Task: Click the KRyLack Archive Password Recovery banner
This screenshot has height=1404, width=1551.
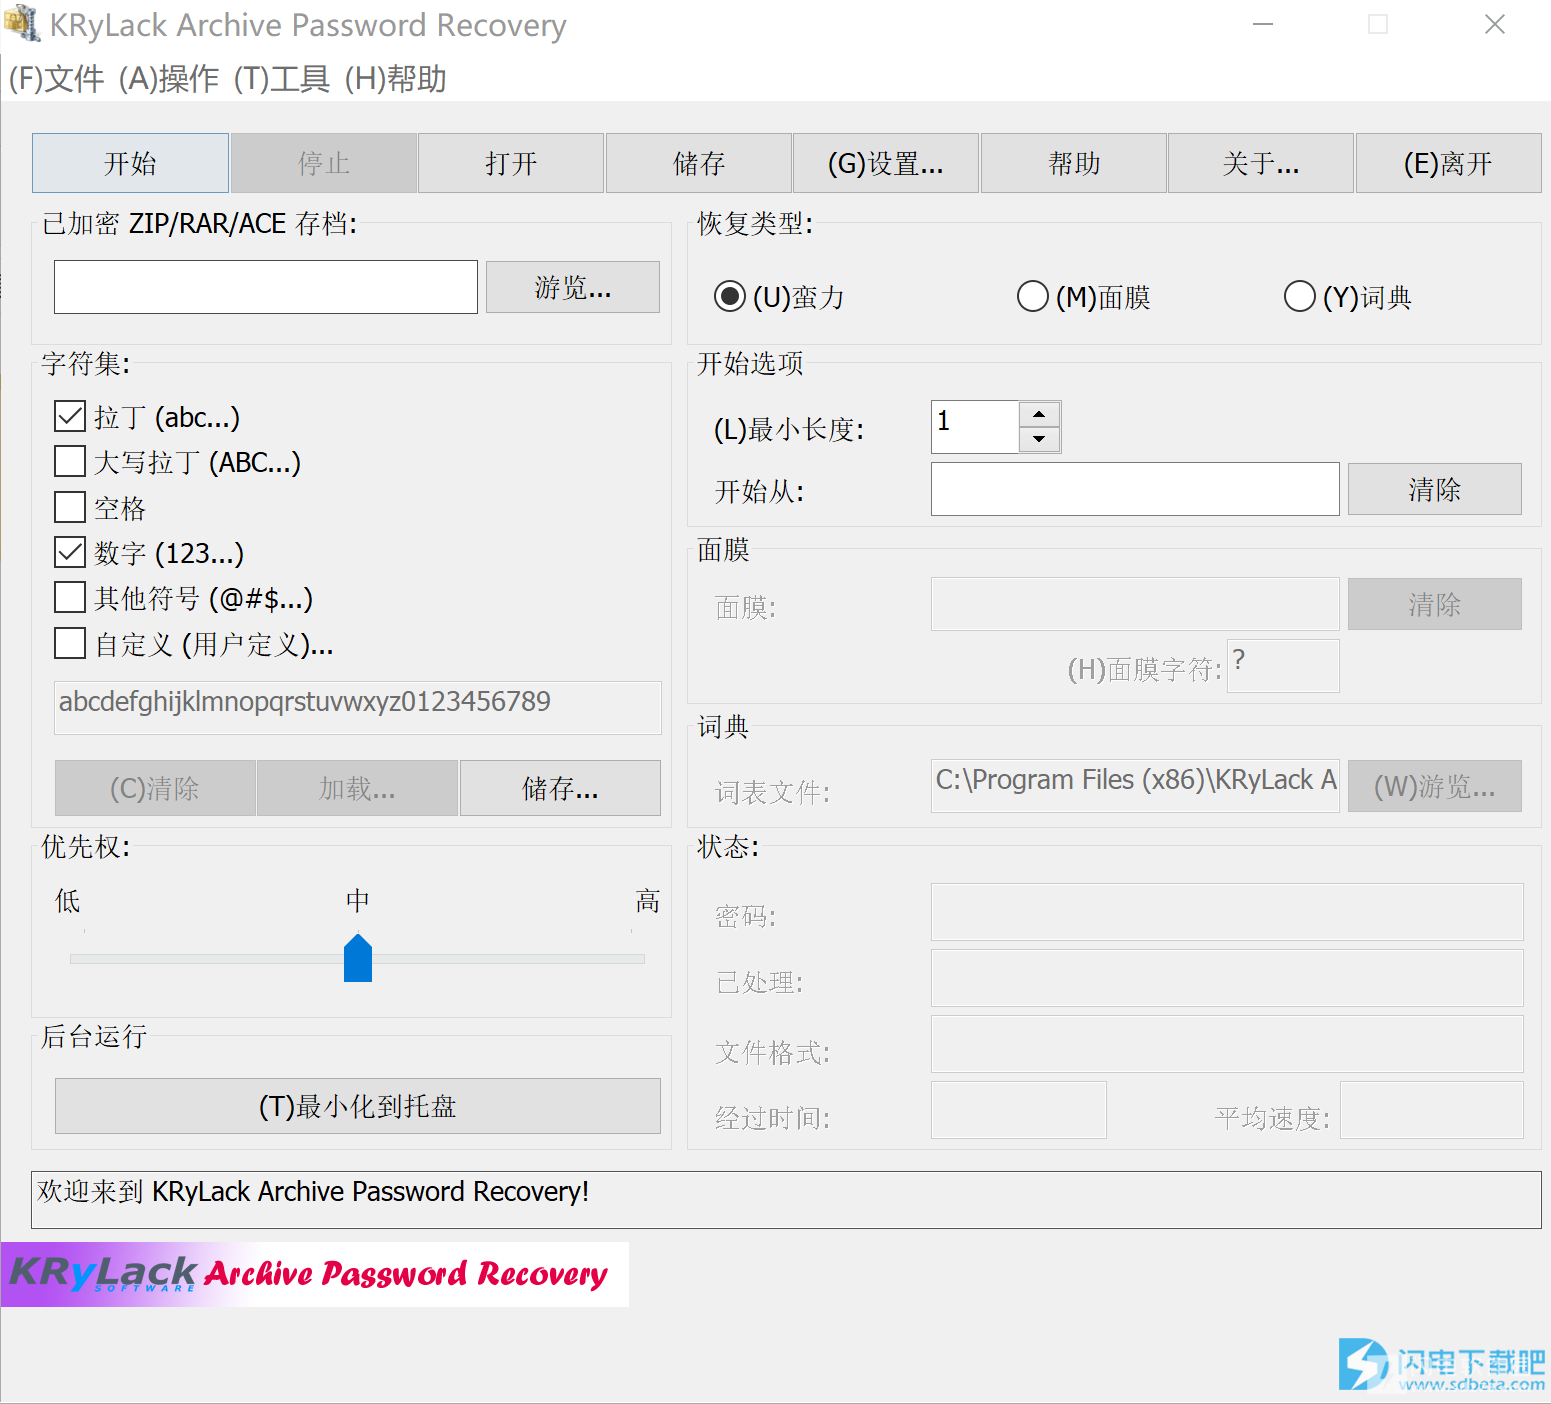Action: pos(315,1274)
